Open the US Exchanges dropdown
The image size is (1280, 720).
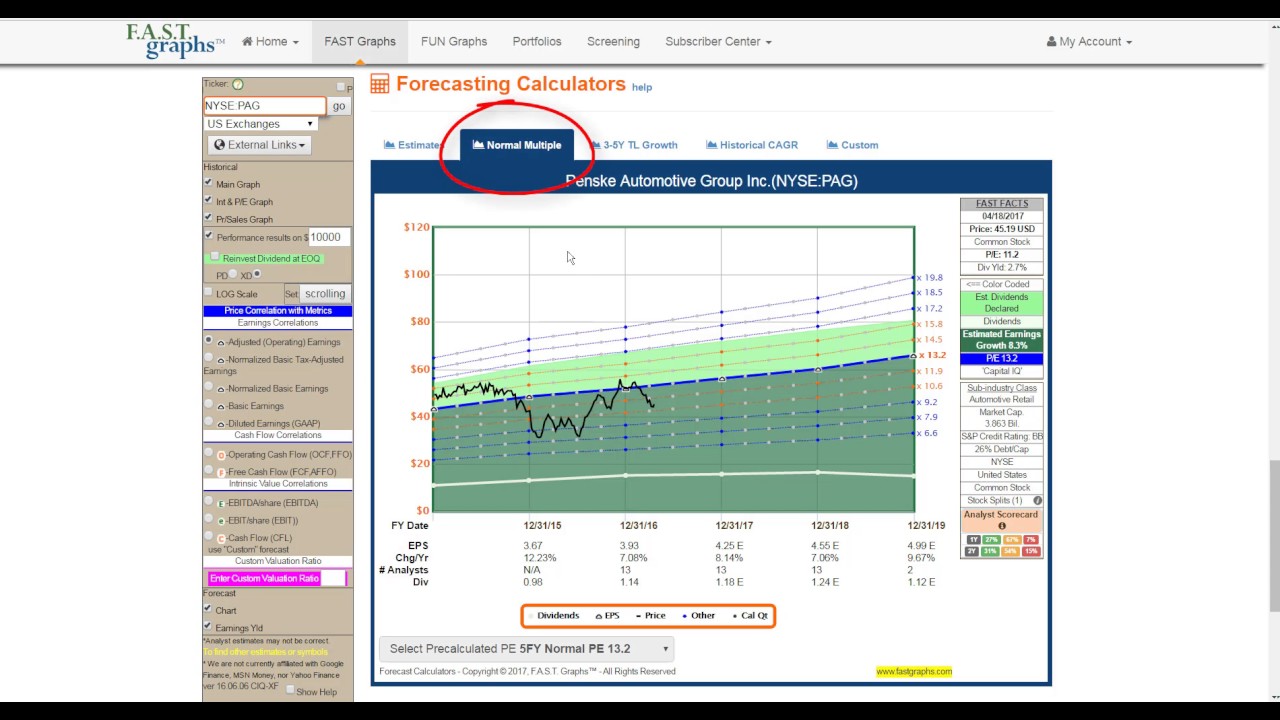click(x=260, y=124)
